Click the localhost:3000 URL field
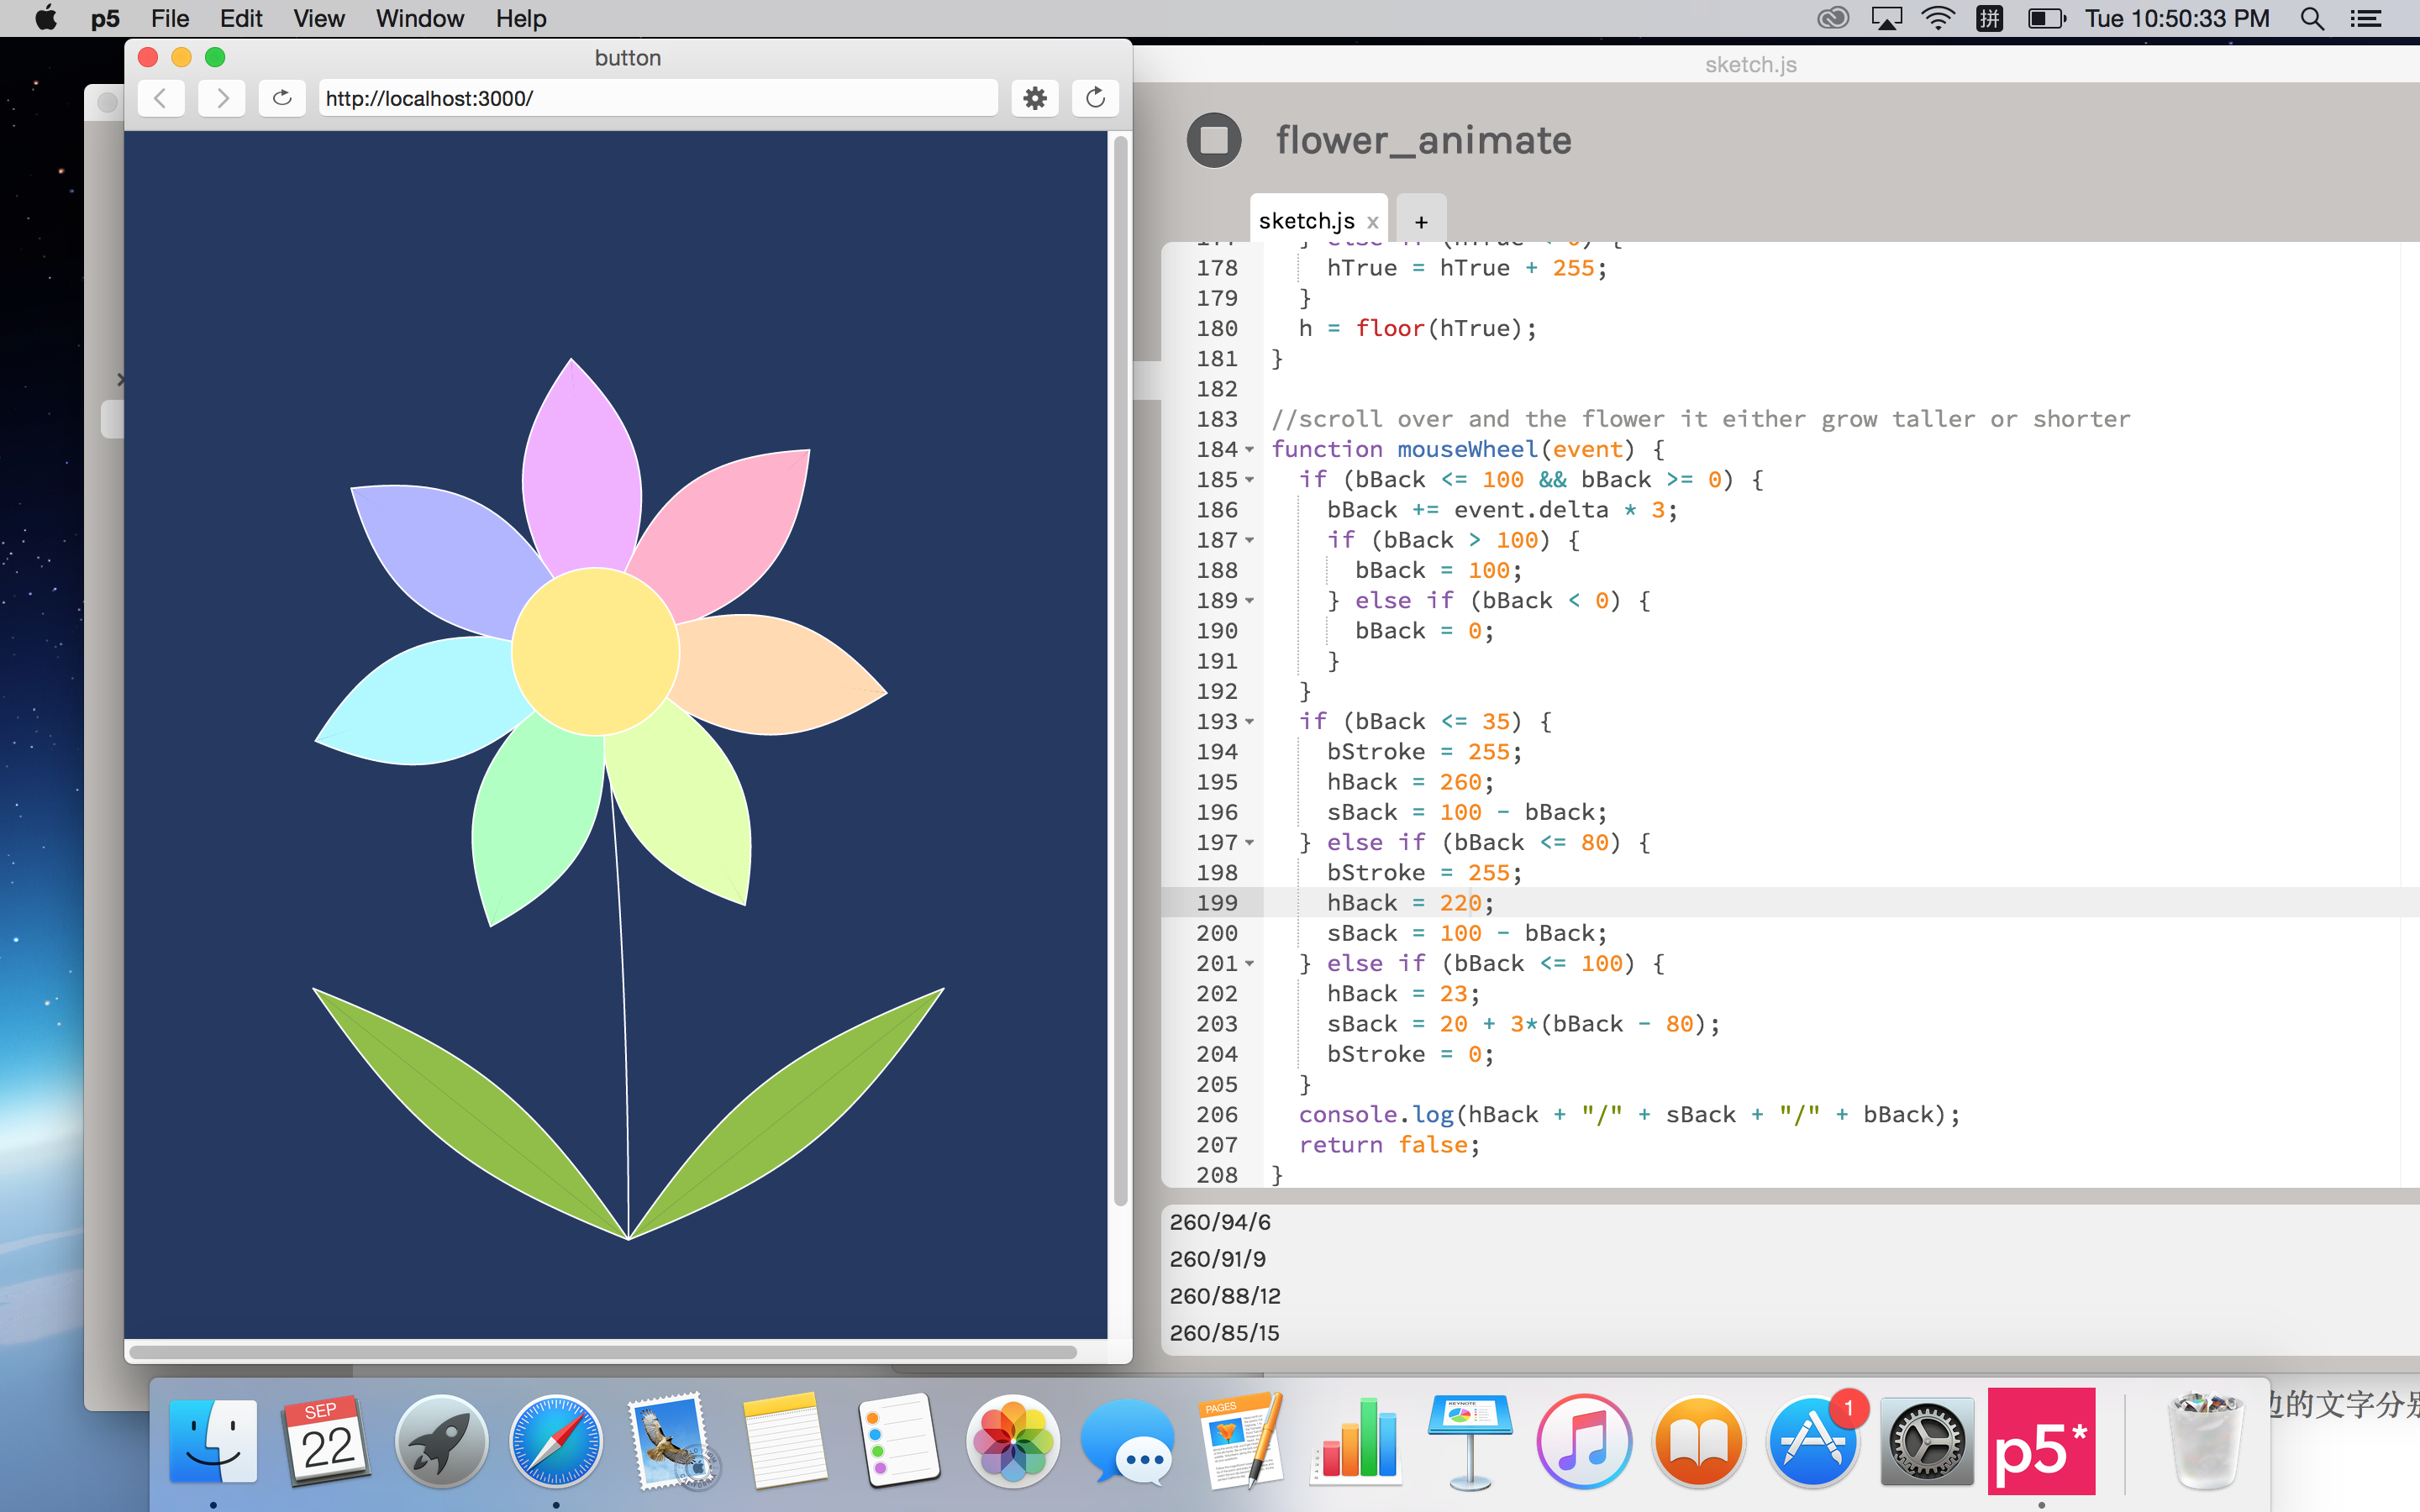The height and width of the screenshot is (1512, 2420). (x=657, y=98)
